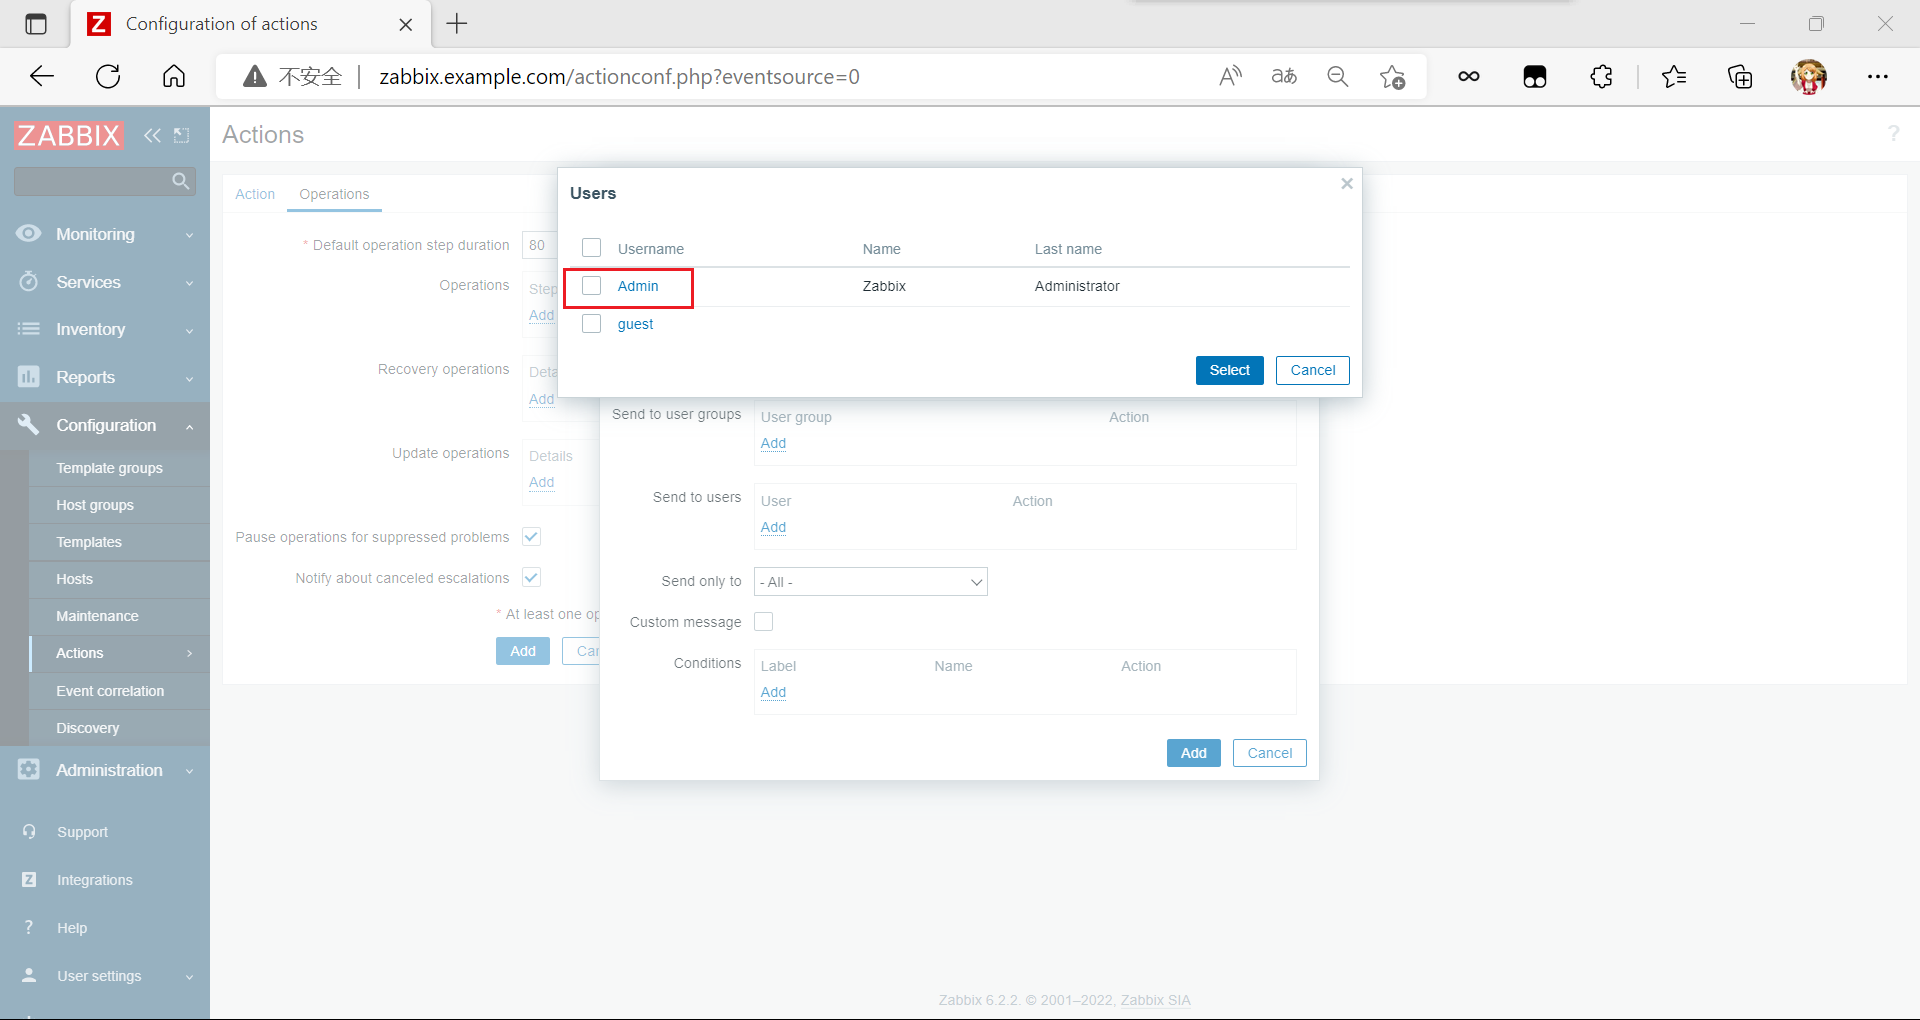1920x1020 pixels.
Task: Click User settings person icon
Action: (x=29, y=975)
